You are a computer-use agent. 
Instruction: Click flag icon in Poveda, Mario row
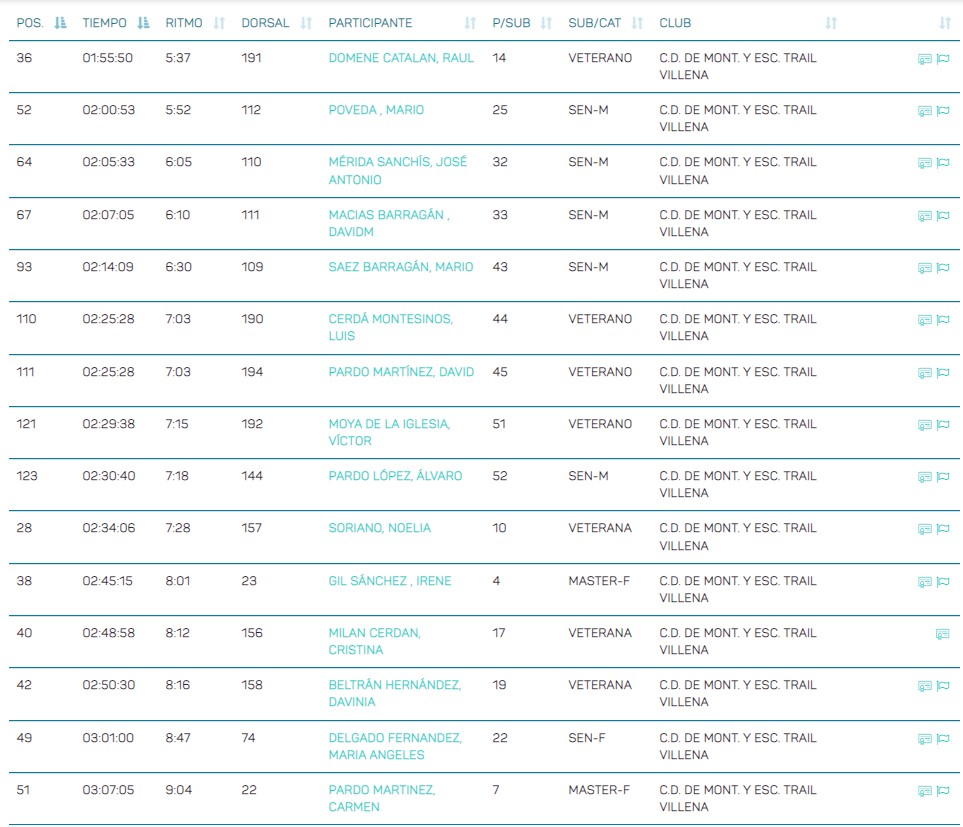(942, 111)
